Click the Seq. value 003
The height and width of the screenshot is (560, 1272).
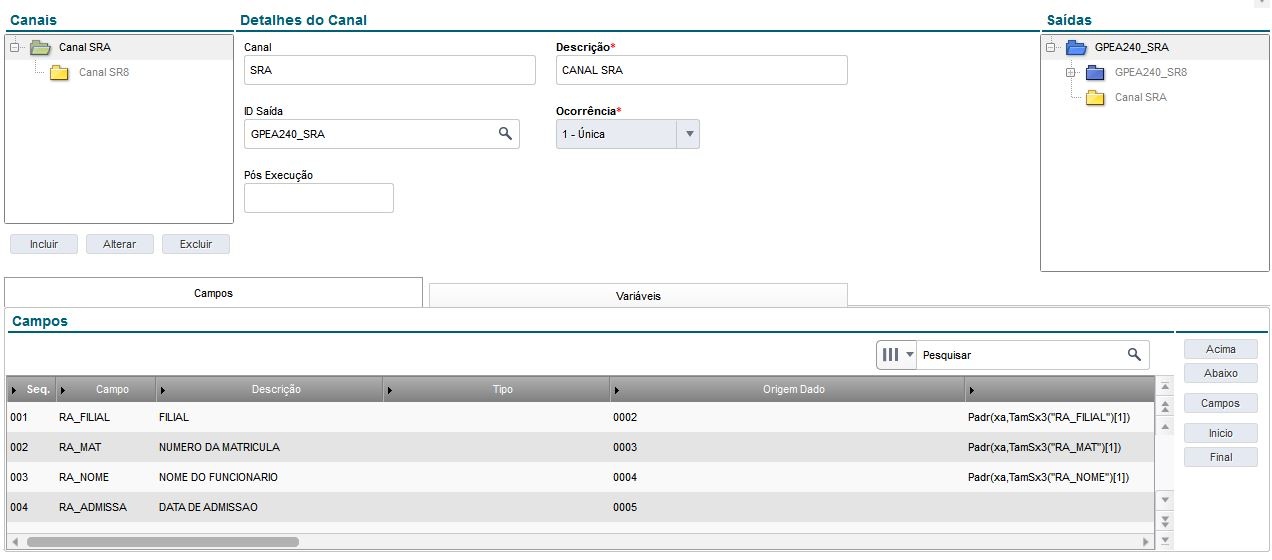tap(18, 477)
